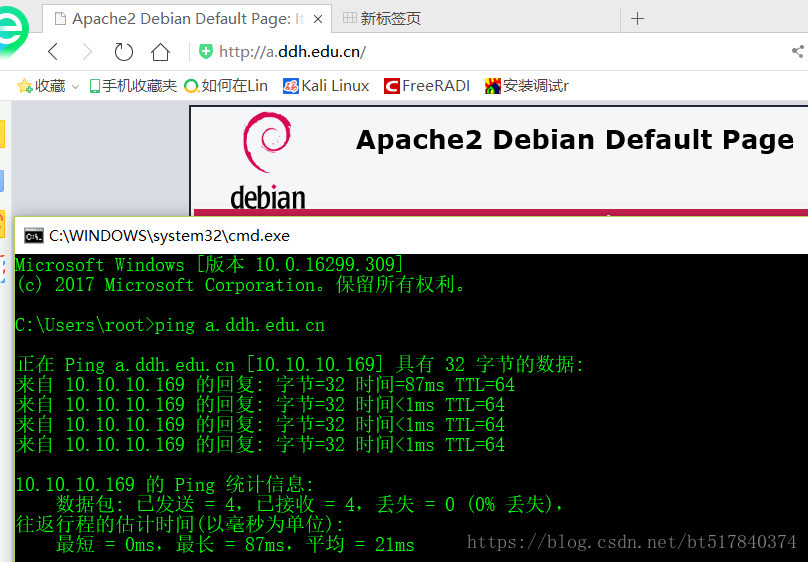
Task: Click the cmd.exe window title bar icon
Action: pos(34,236)
